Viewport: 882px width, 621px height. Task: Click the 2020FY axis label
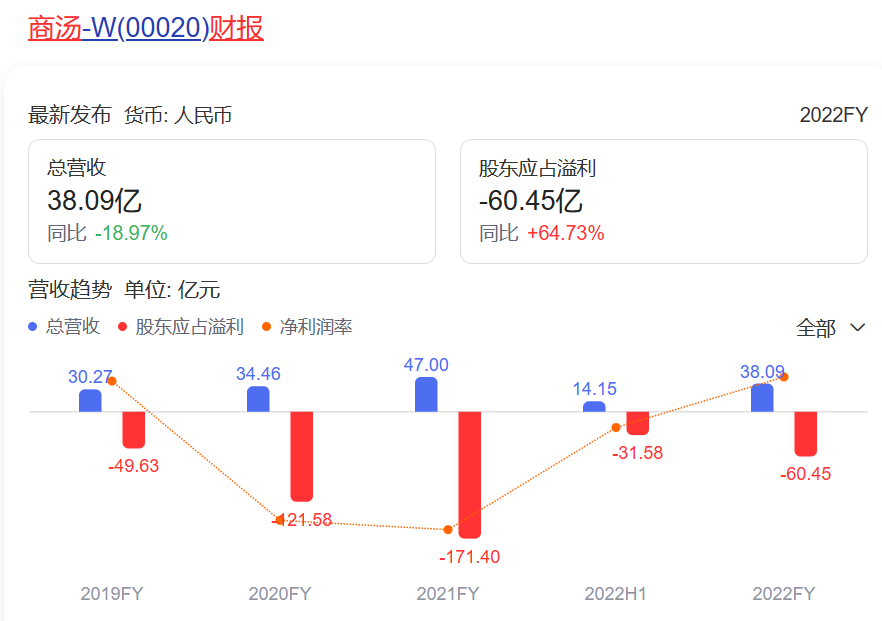click(x=280, y=593)
